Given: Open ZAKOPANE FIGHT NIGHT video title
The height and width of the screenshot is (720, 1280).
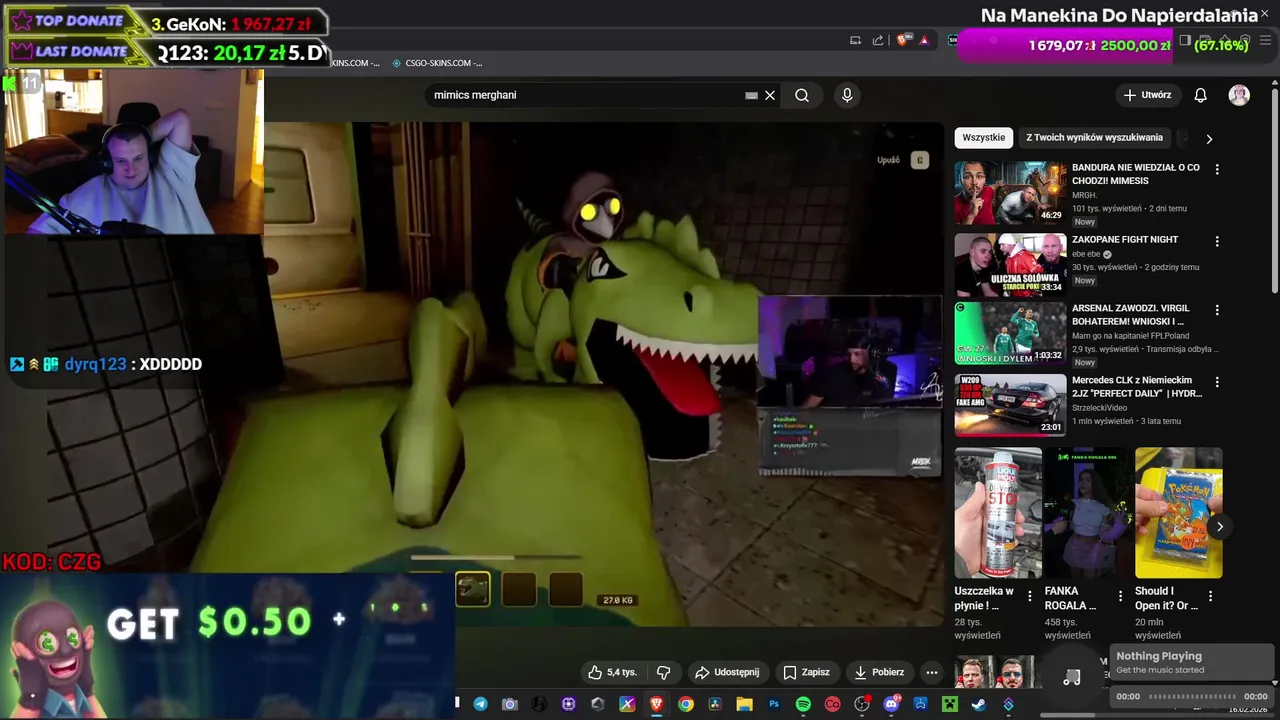Looking at the screenshot, I should [x=1125, y=240].
